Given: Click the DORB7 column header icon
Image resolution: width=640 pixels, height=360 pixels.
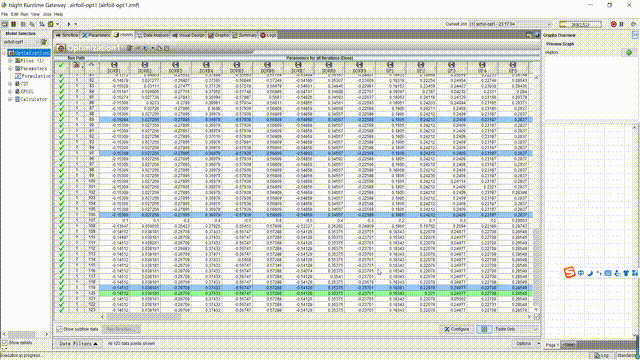Looking at the screenshot, I should 298,65.
